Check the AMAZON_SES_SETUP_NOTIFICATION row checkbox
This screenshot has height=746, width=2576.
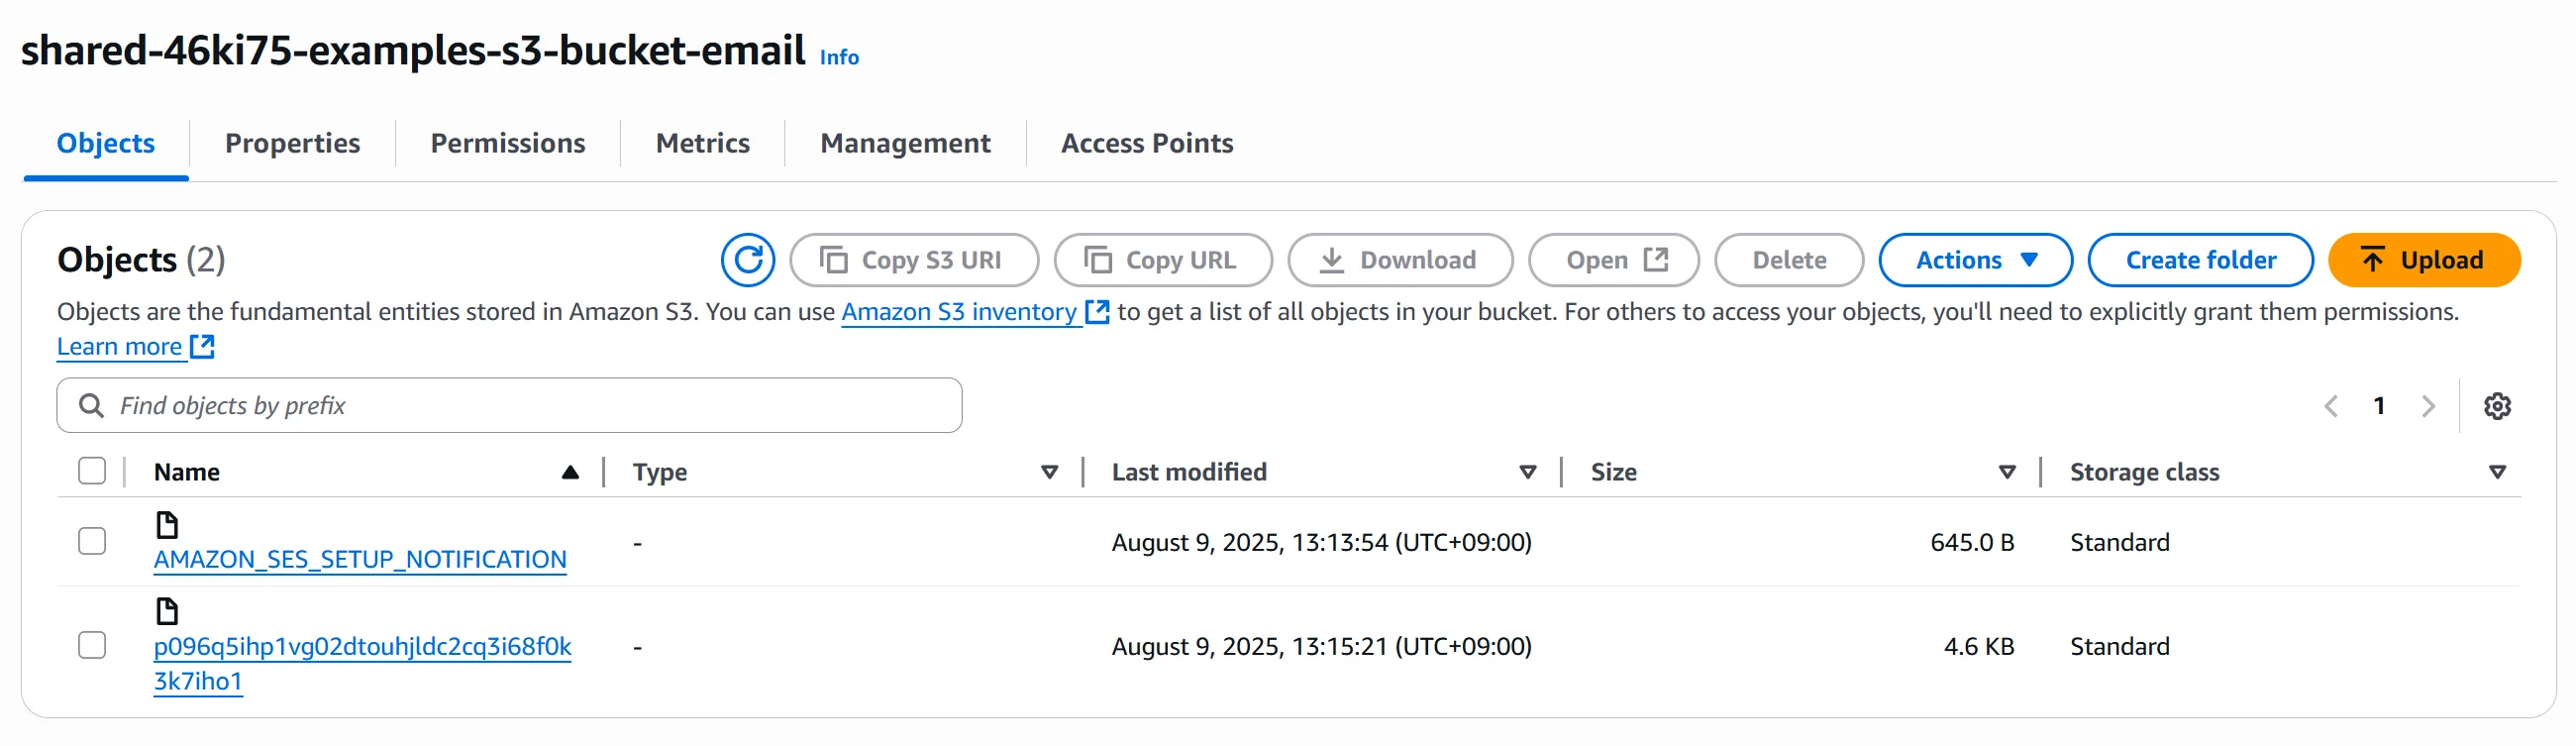pyautogui.click(x=92, y=541)
